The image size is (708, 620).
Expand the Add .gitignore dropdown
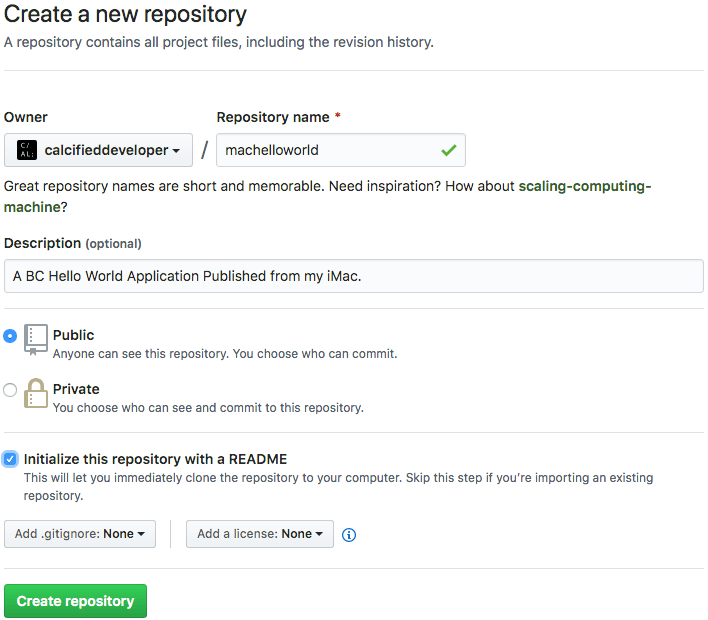coord(80,534)
